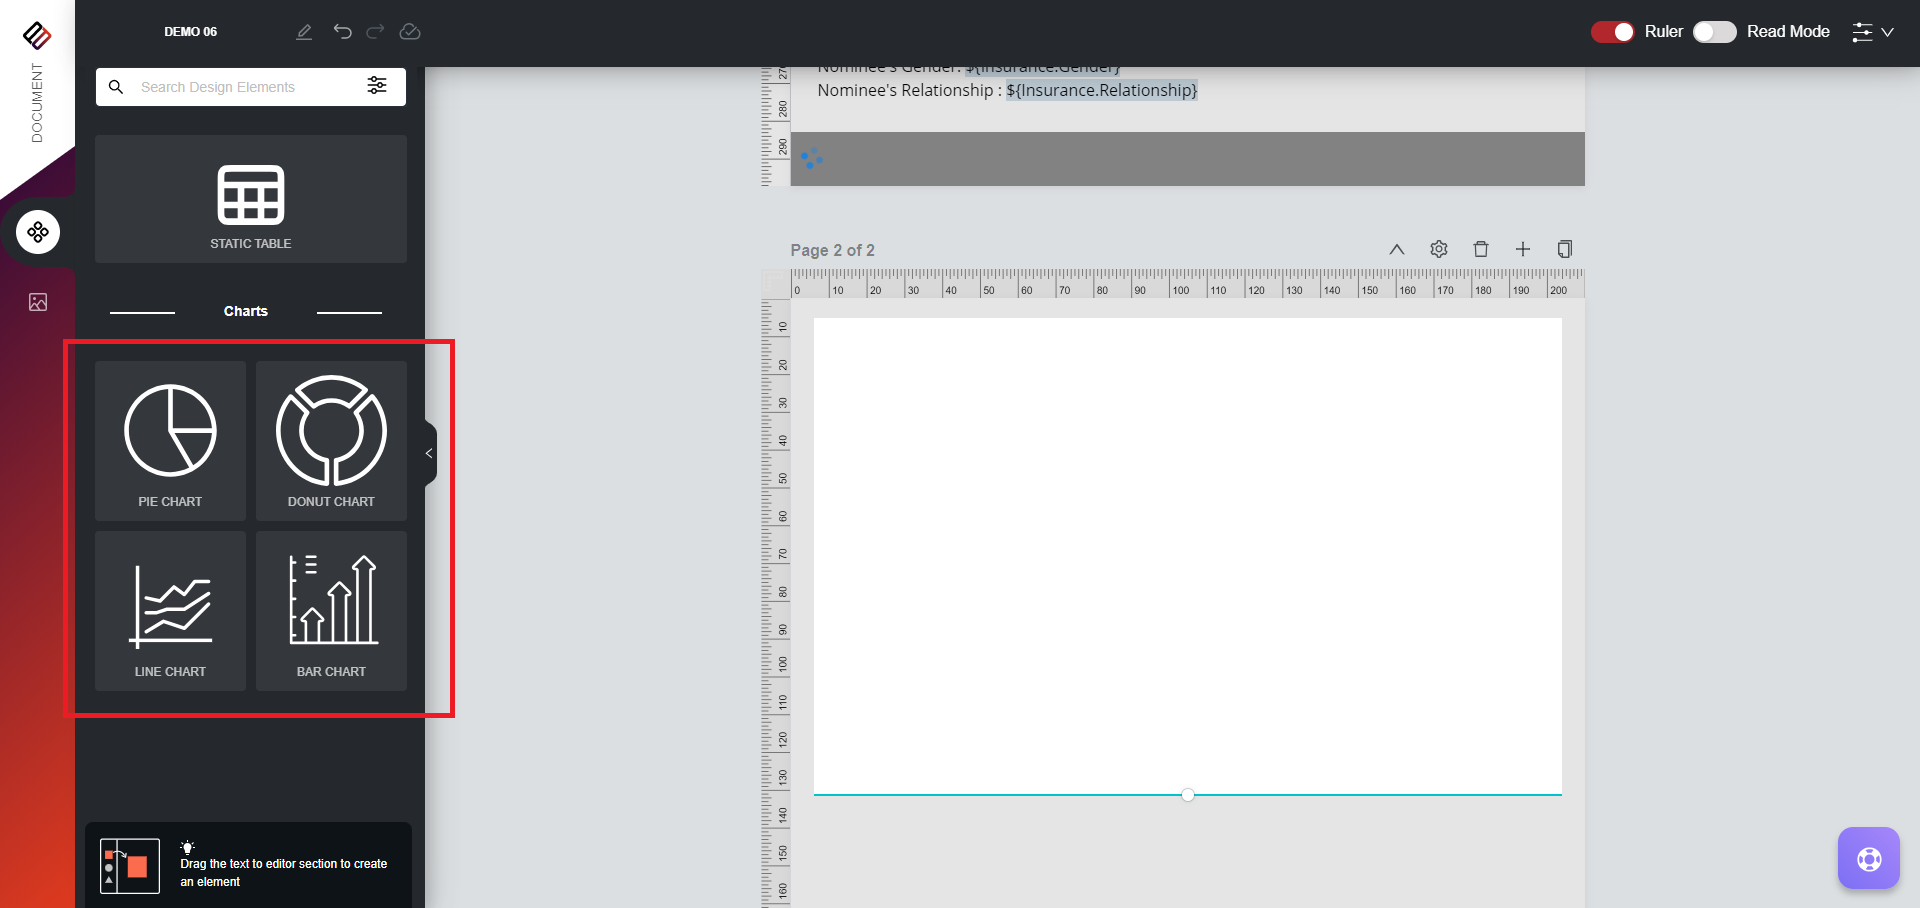This screenshot has width=1920, height=908.
Task: Open page settings with the gear icon
Action: point(1439,249)
